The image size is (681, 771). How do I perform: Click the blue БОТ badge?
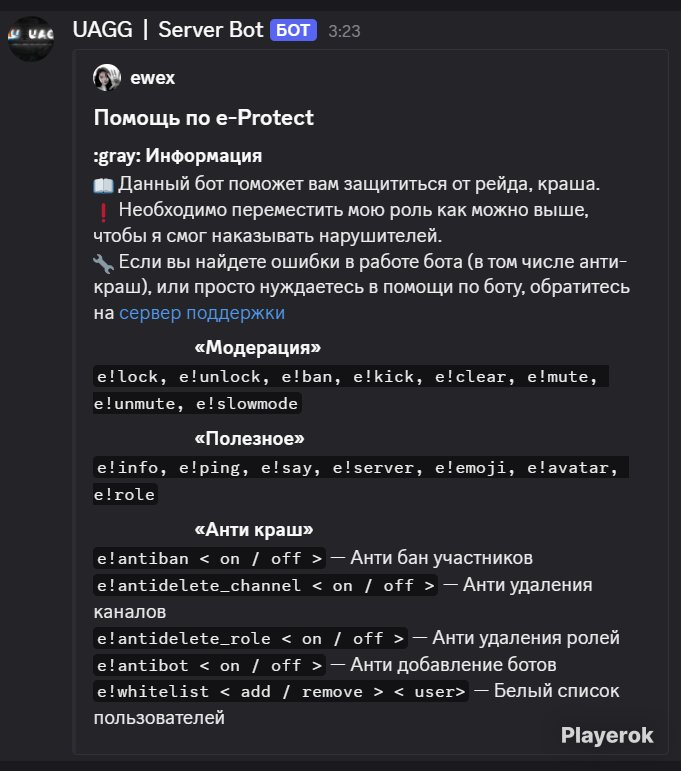click(293, 30)
